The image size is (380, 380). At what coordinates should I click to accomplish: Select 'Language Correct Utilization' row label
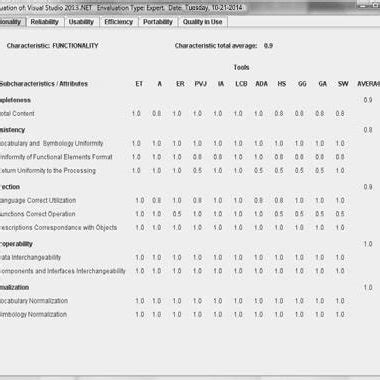click(38, 200)
